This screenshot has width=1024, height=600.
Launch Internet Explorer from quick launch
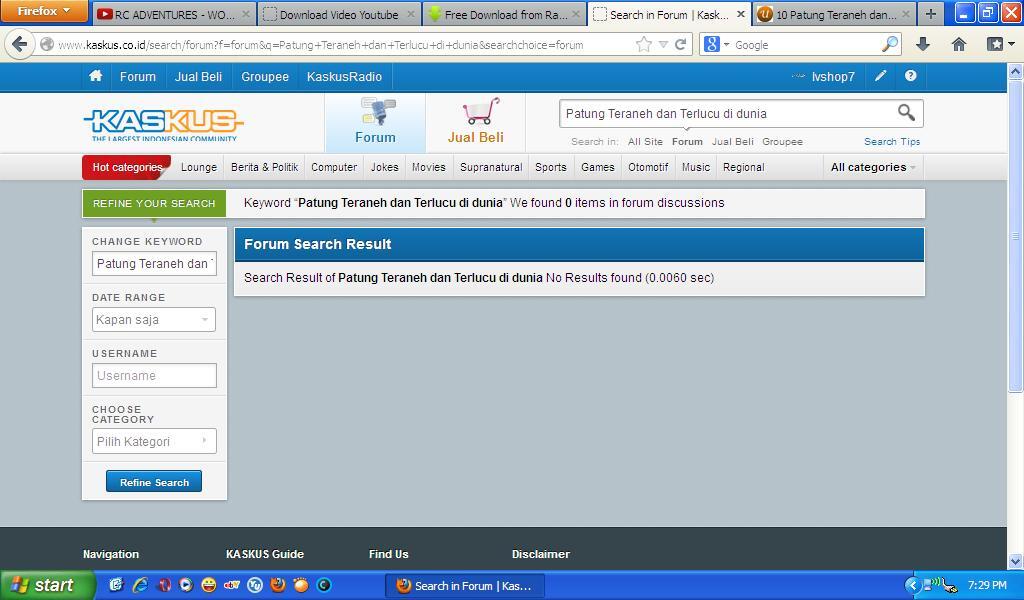(x=140, y=585)
